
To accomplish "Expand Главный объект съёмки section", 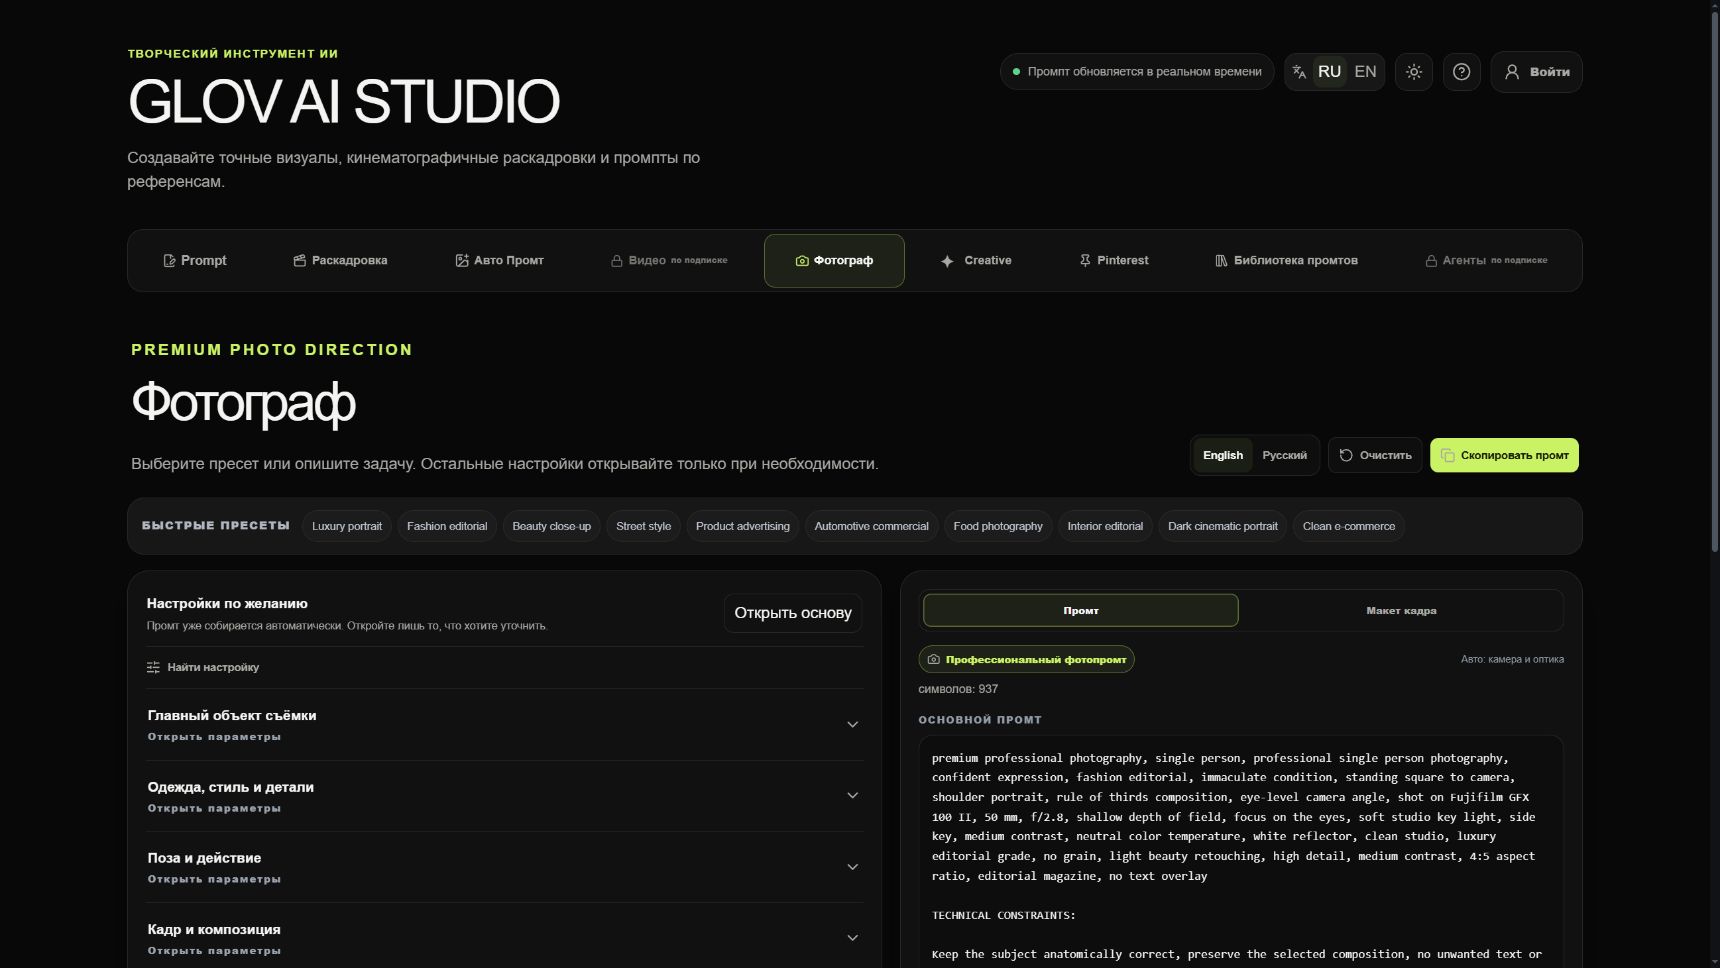I will point(504,725).
